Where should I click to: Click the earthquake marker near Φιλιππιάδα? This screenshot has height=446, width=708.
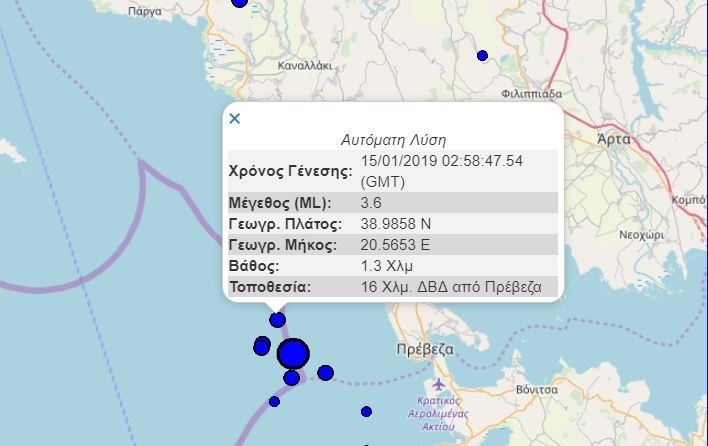click(482, 56)
